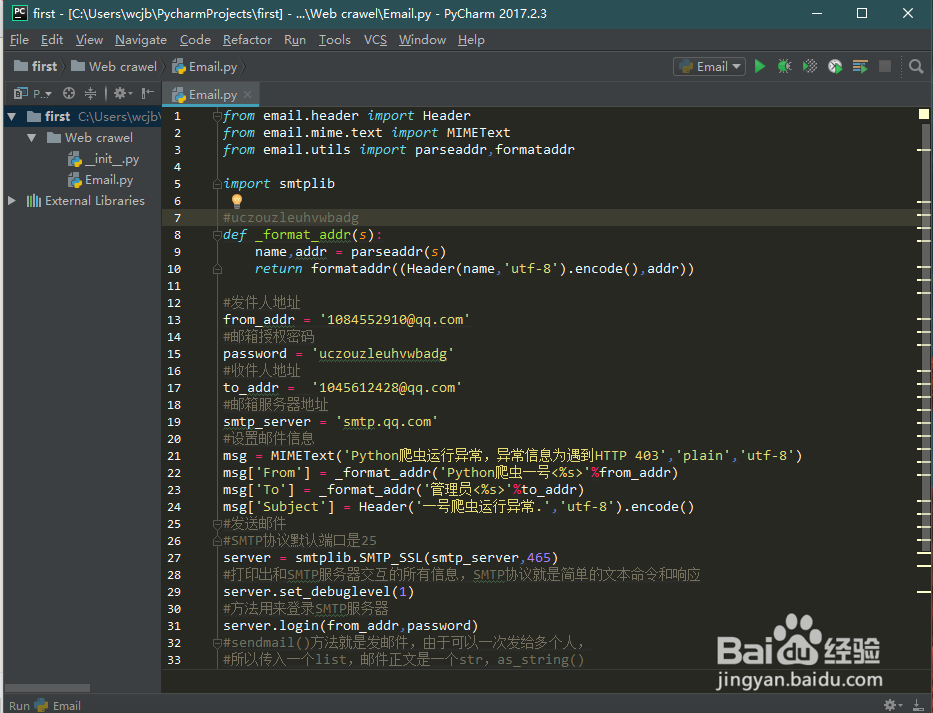Click port number 465 on line 27
The image size is (933, 713).
tap(538, 558)
